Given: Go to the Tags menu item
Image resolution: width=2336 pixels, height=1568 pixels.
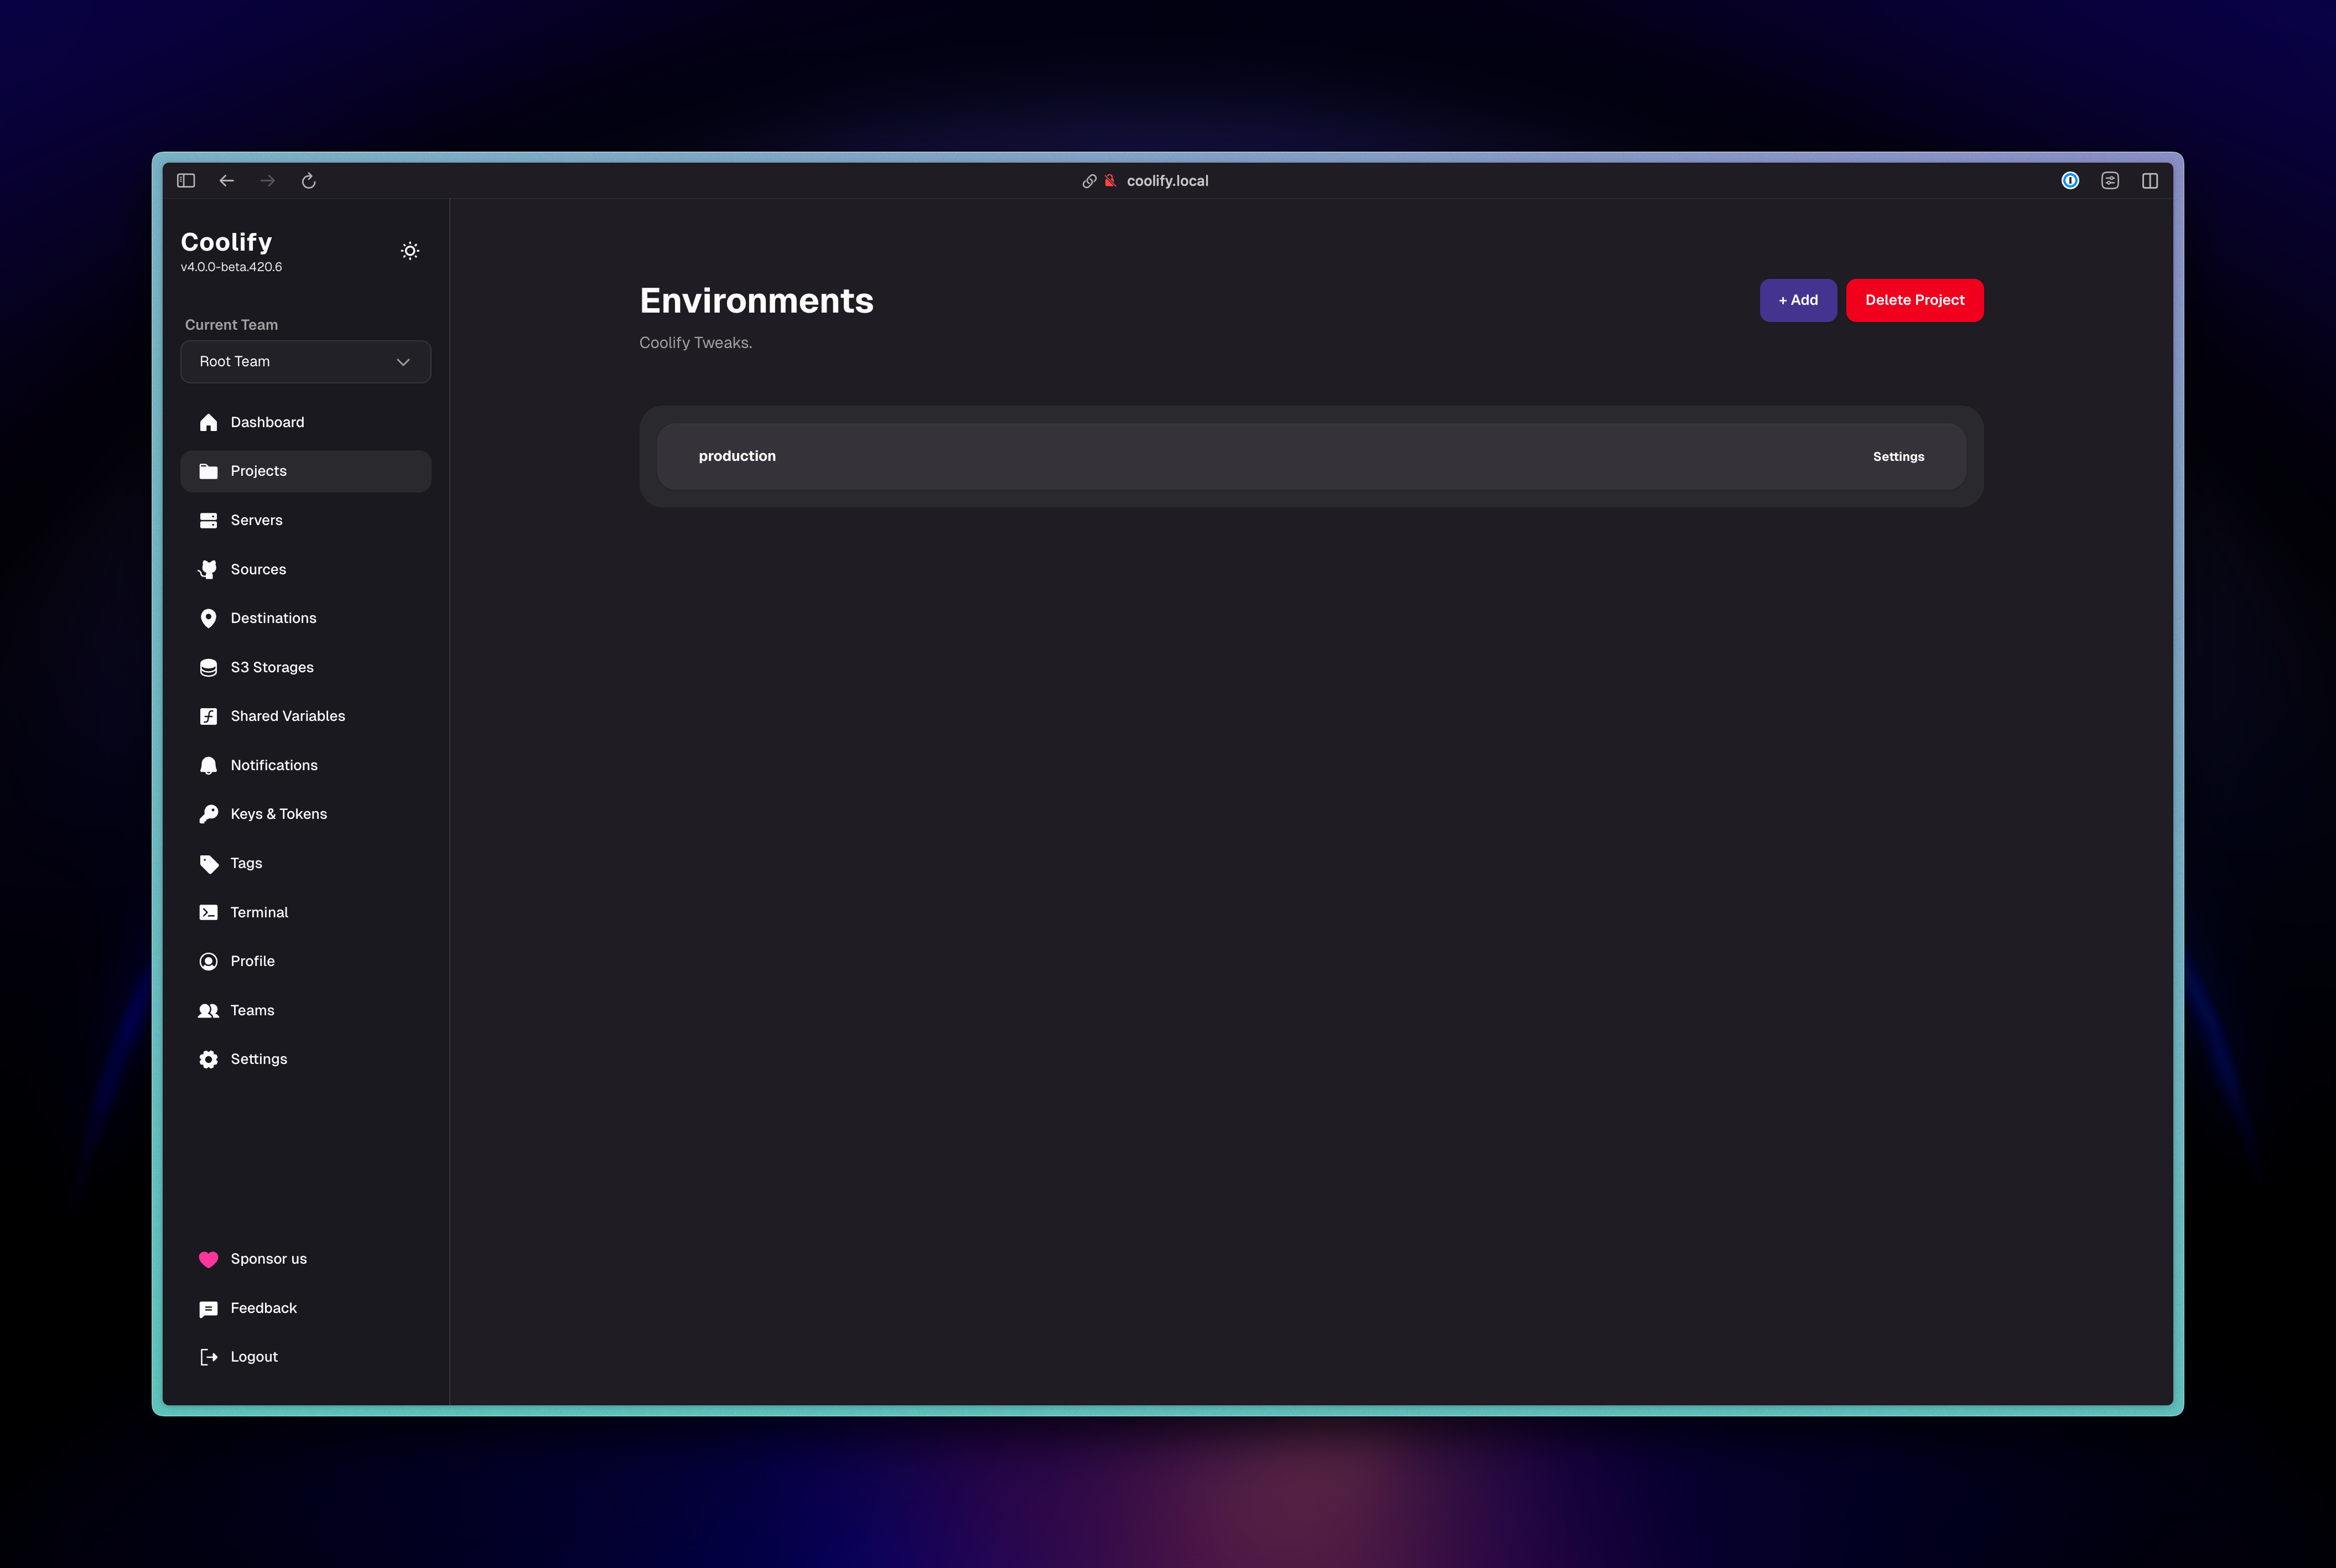Looking at the screenshot, I should click(x=246, y=864).
